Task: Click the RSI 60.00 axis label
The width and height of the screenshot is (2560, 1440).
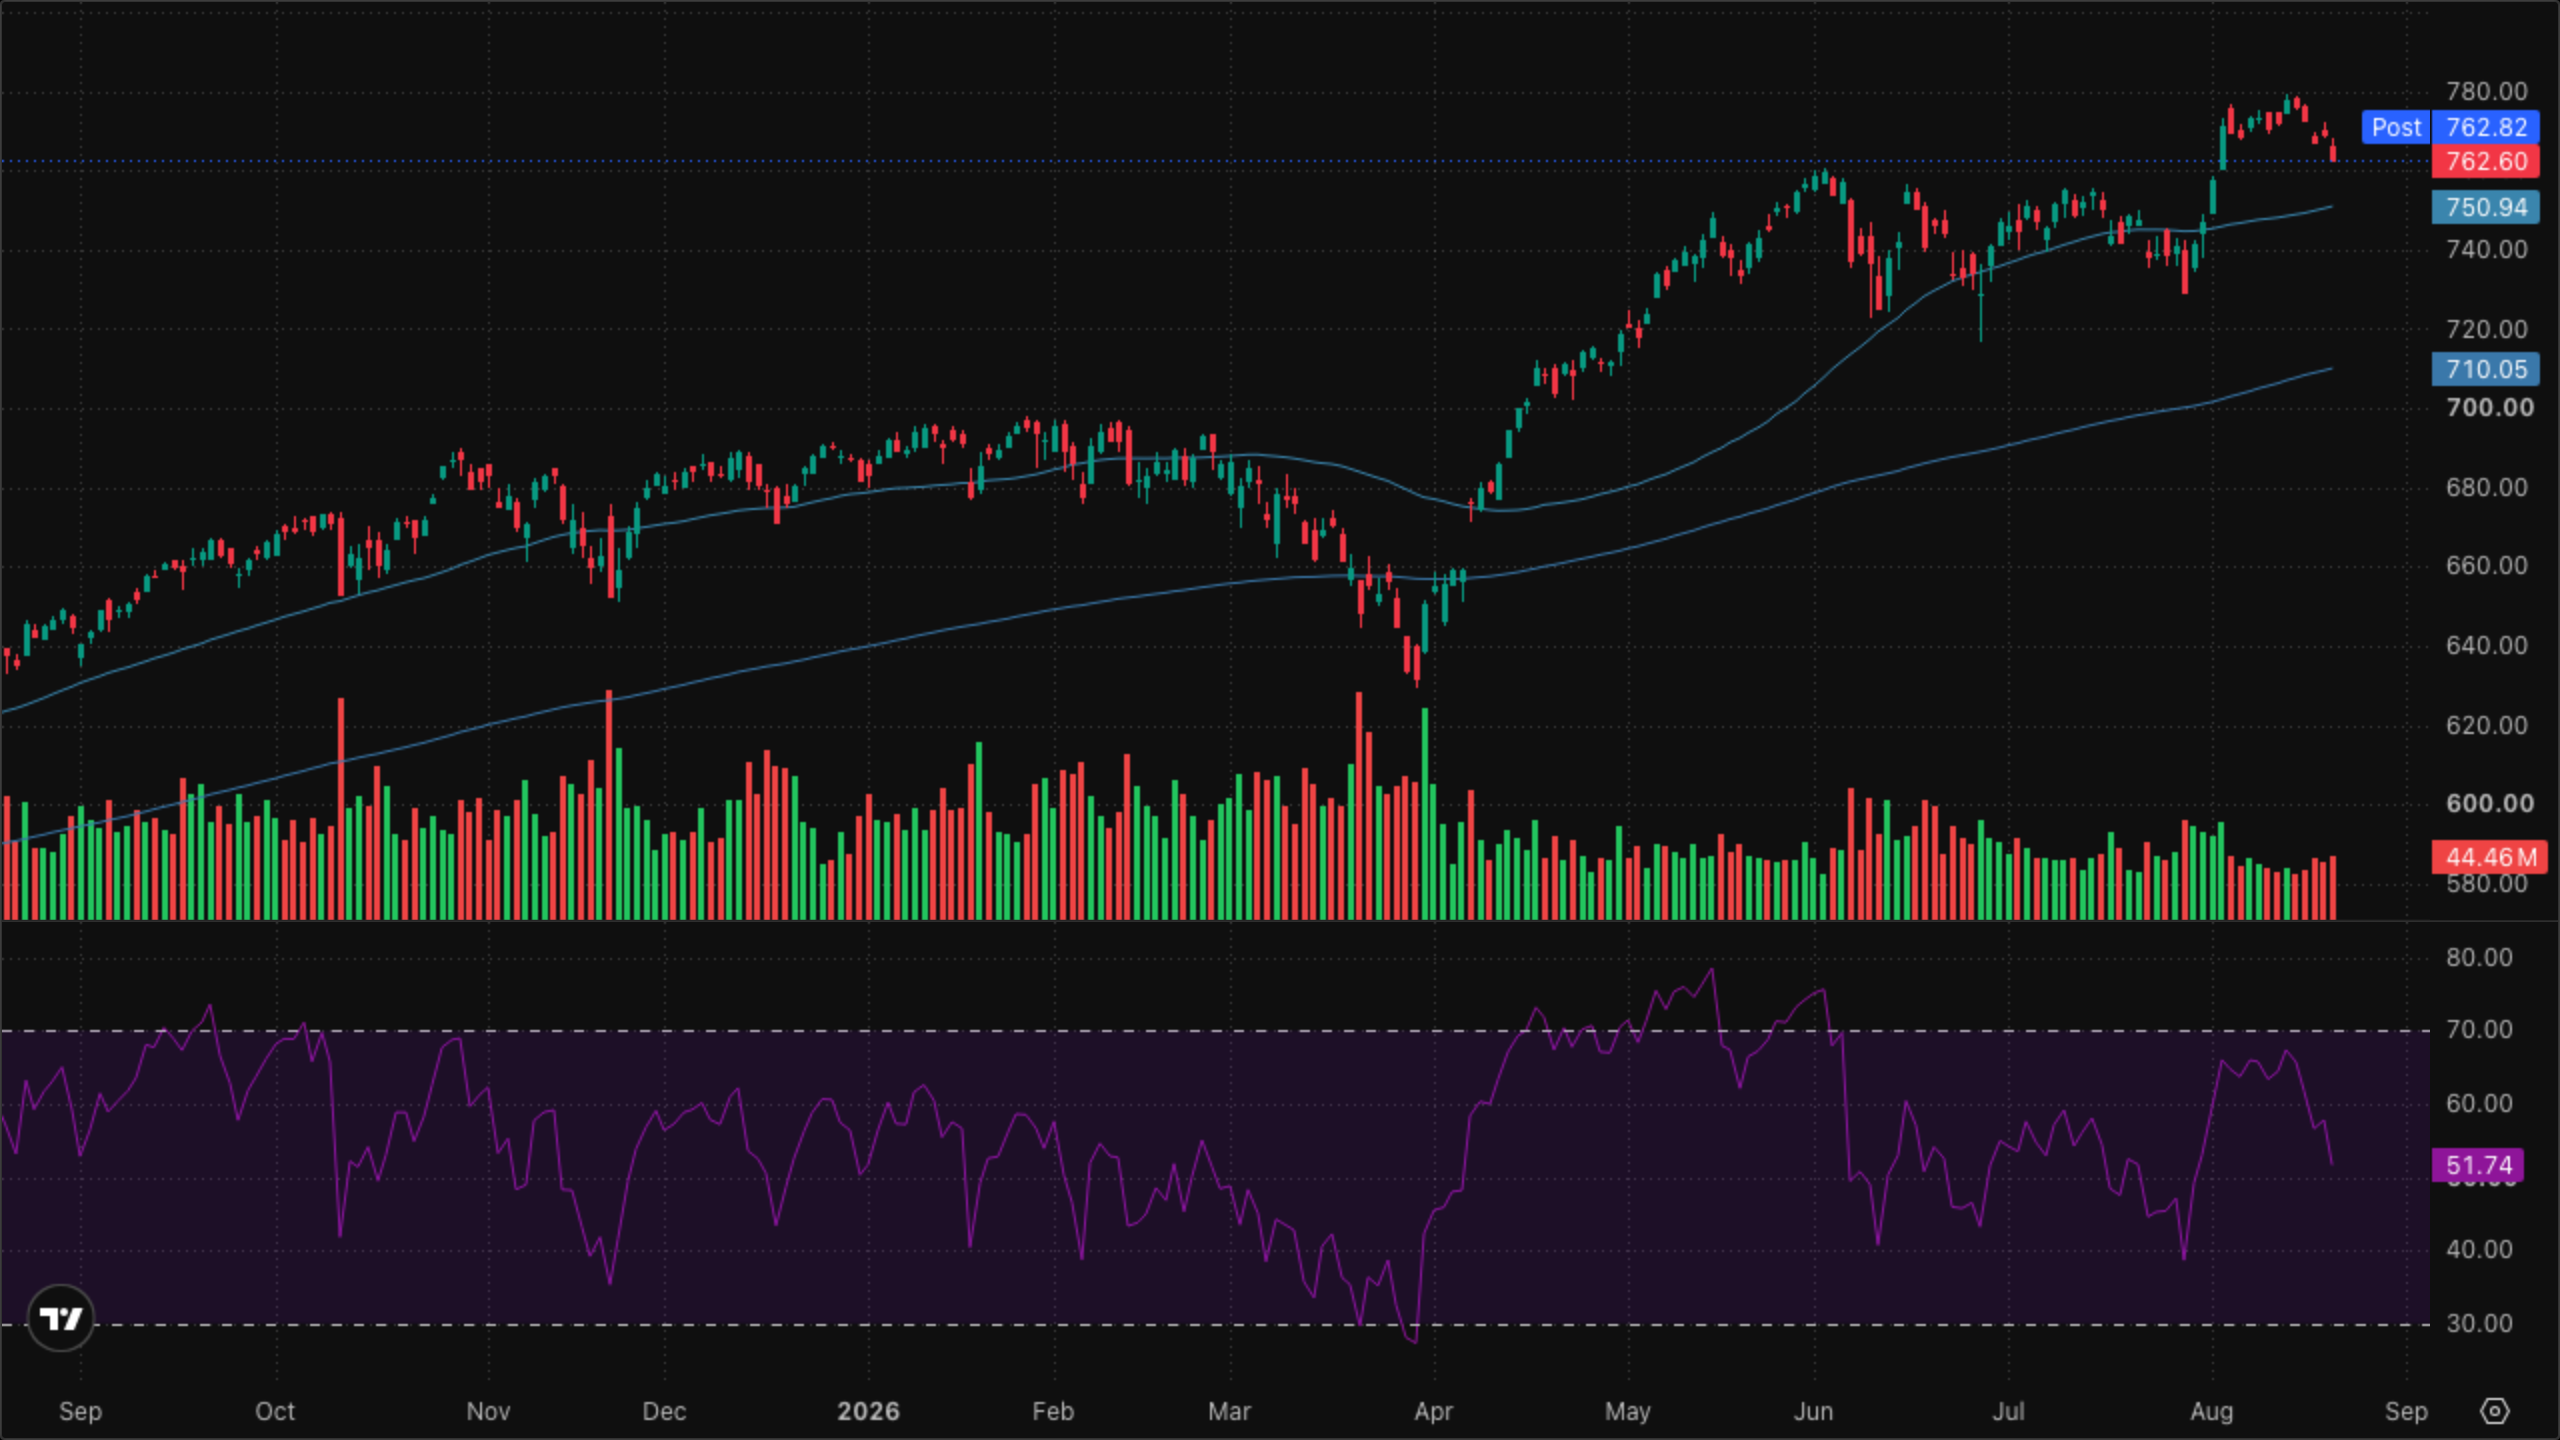Action: click(x=2479, y=1103)
